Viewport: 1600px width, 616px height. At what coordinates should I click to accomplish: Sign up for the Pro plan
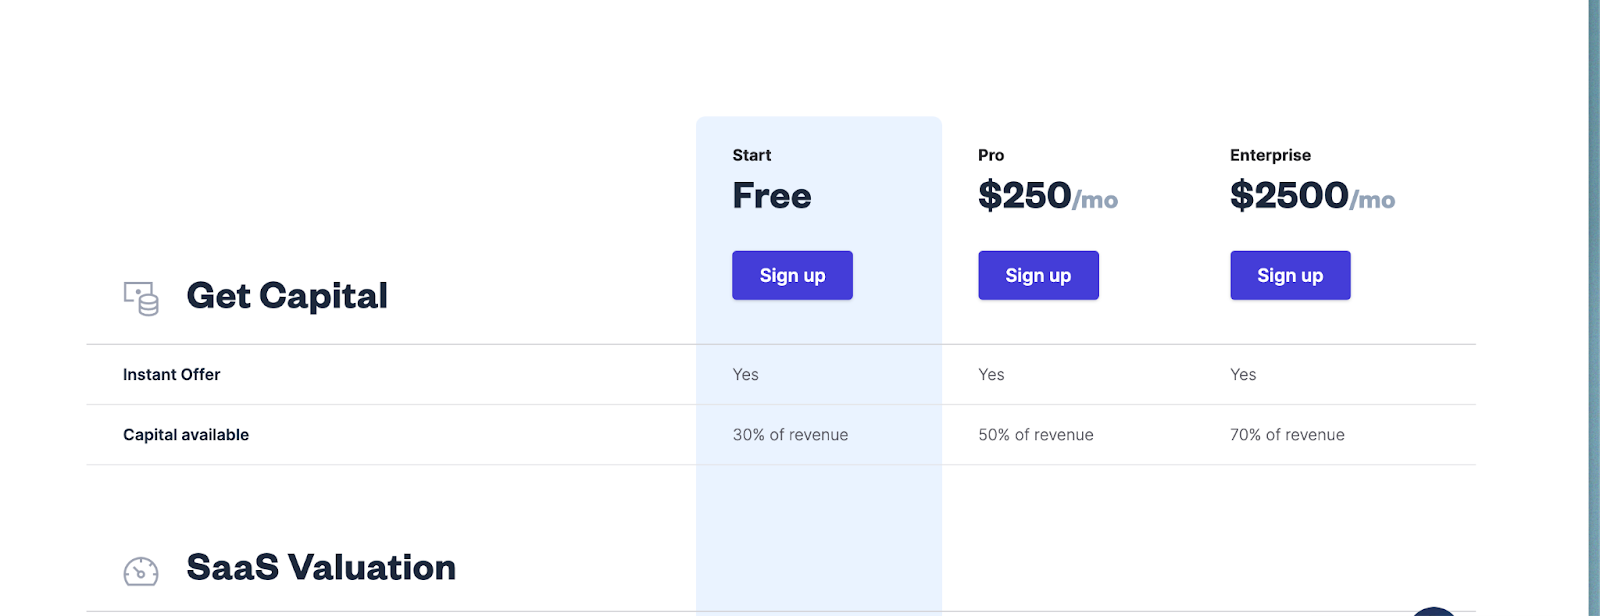tap(1038, 275)
